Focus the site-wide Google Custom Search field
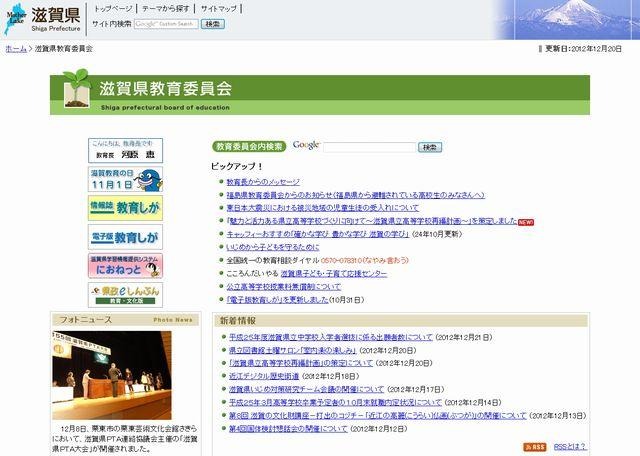Screen dimensions: 640x456 (166, 24)
